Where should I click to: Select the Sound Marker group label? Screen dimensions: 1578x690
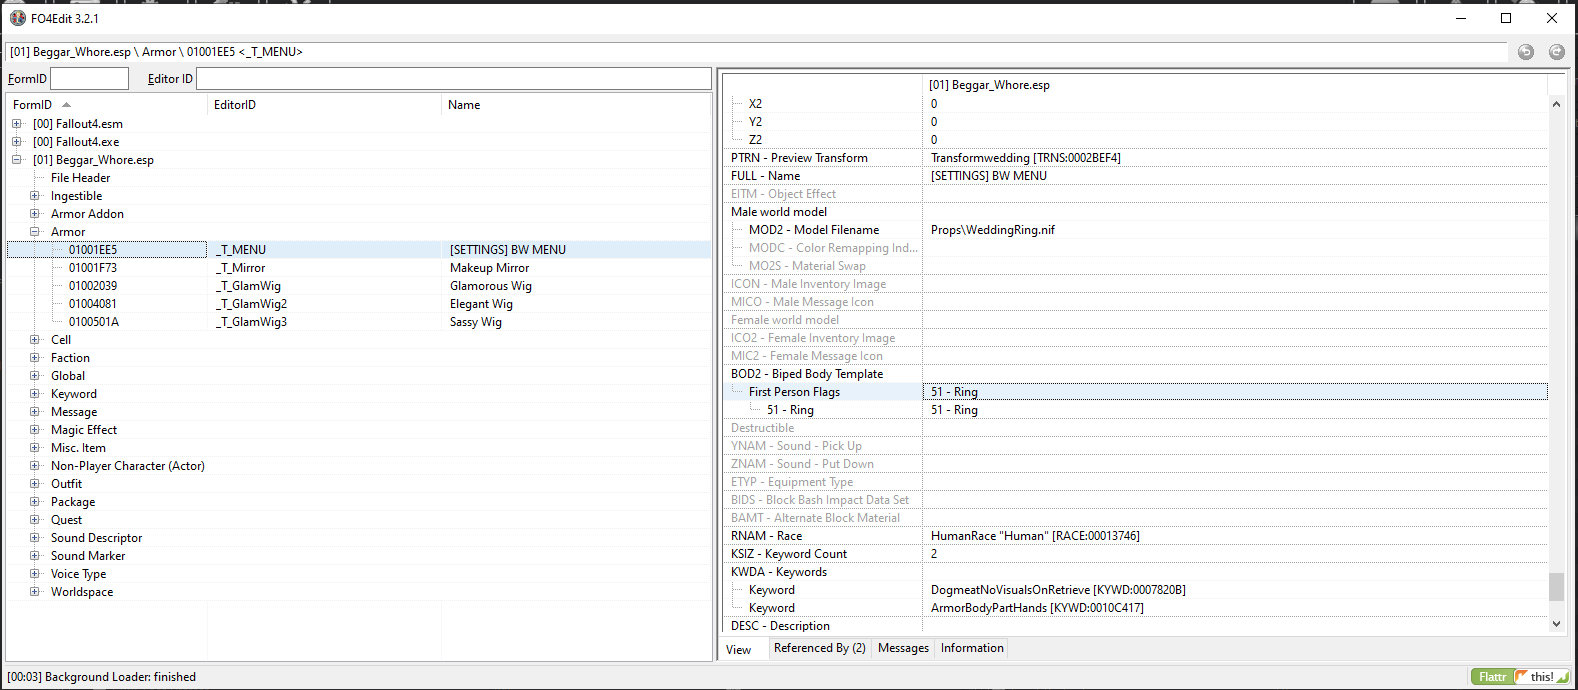tap(88, 556)
